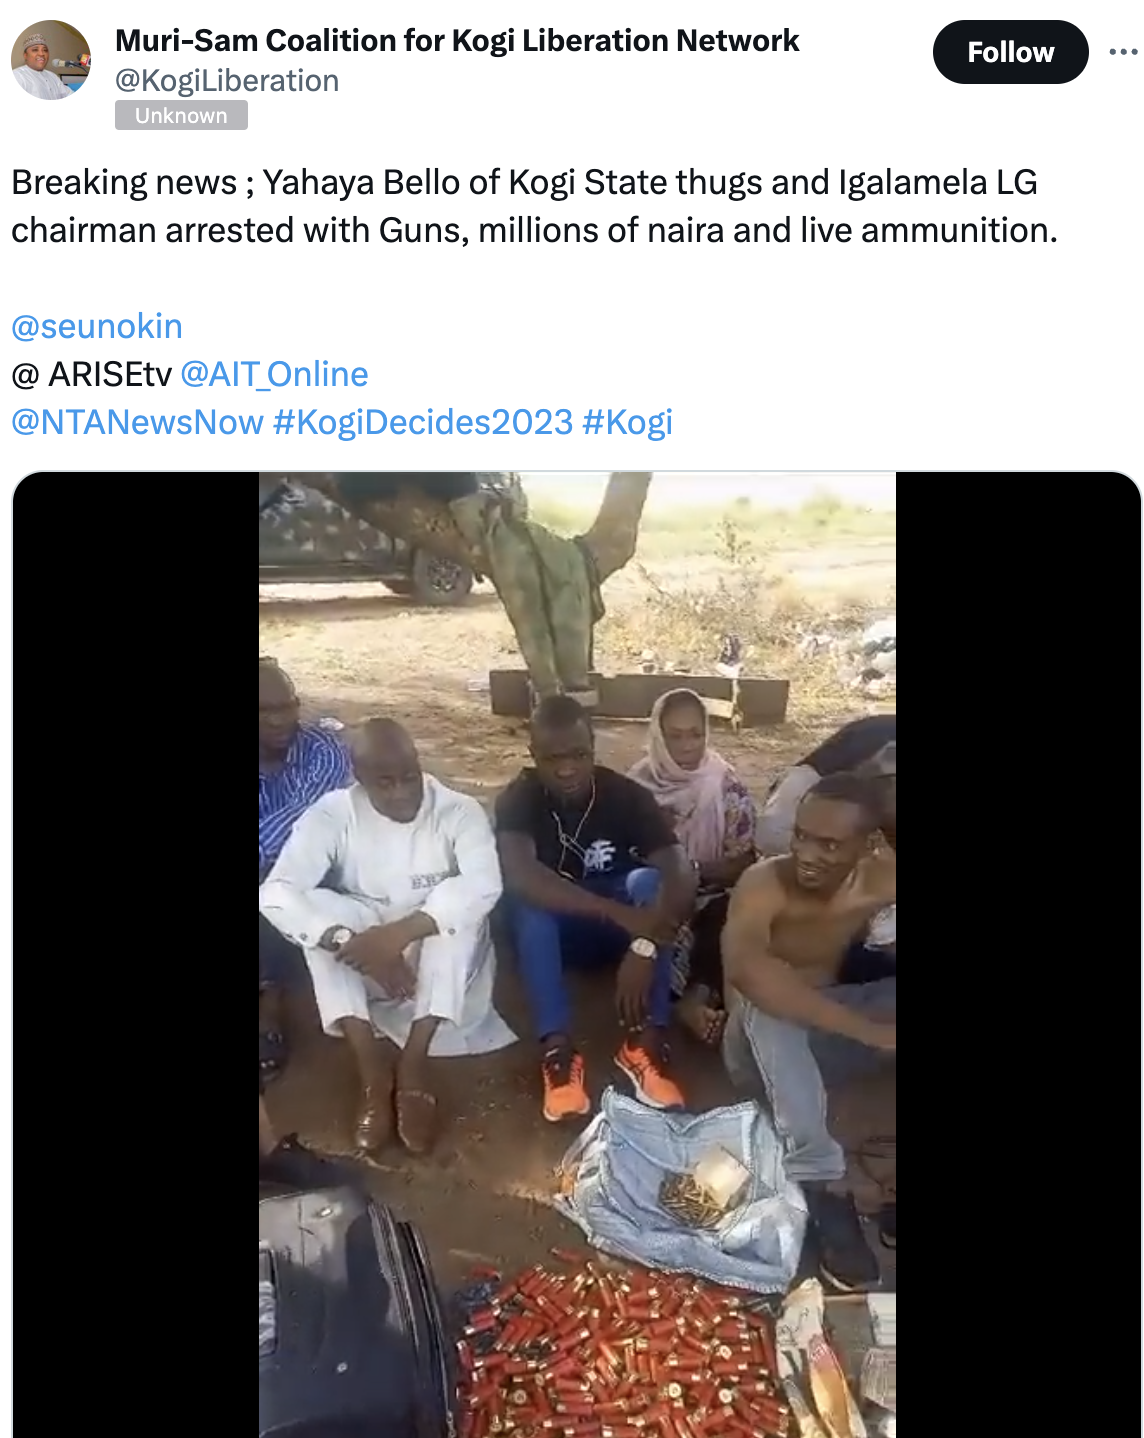Open the @seunokin mention

[x=97, y=326]
